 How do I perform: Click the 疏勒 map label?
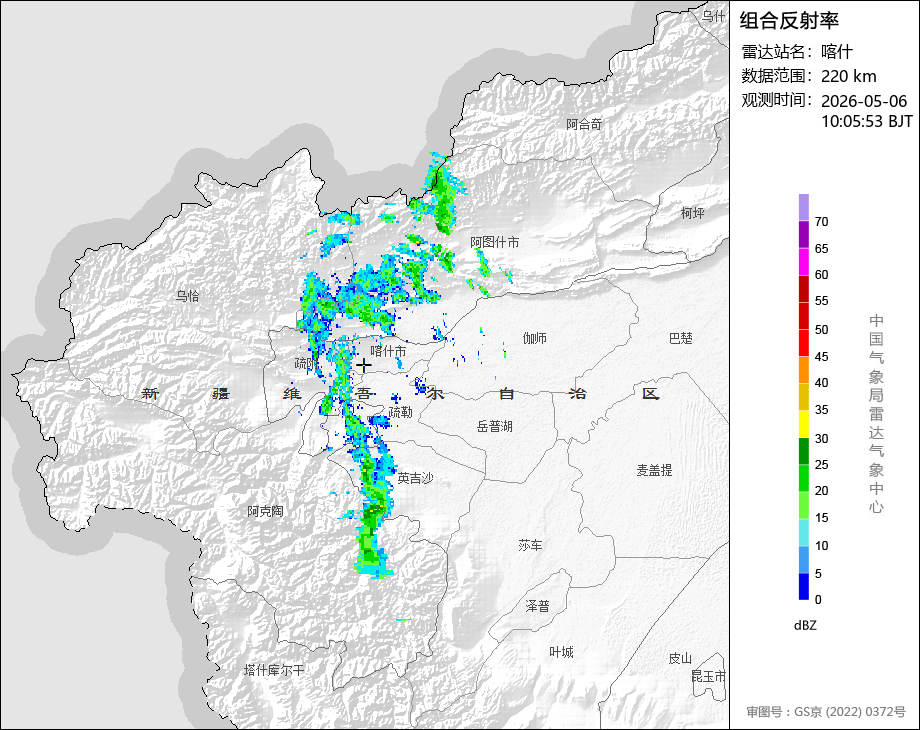pos(401,413)
